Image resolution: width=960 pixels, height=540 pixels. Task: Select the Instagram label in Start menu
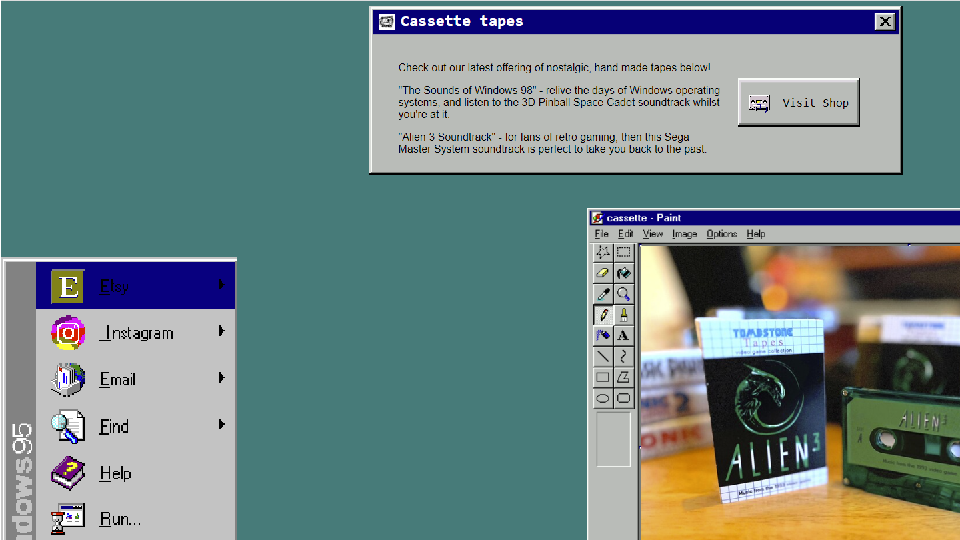(x=137, y=333)
